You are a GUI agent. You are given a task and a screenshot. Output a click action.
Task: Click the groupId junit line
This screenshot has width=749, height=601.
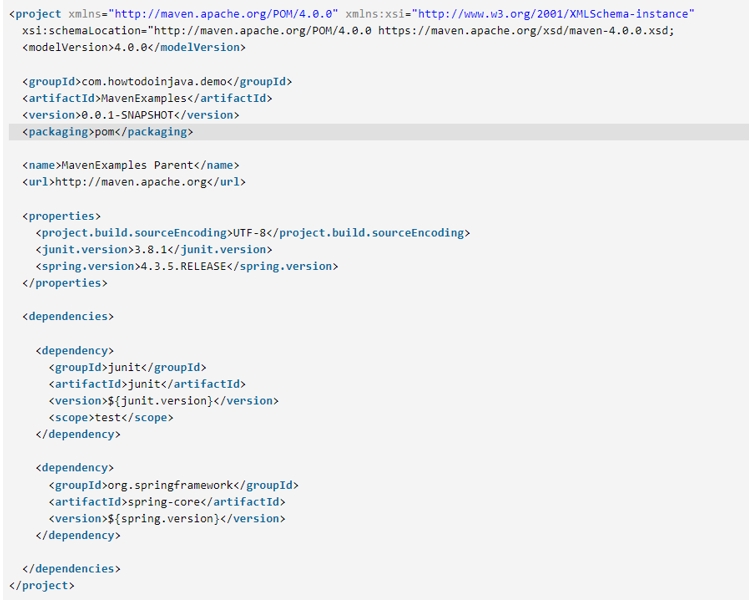(127, 367)
